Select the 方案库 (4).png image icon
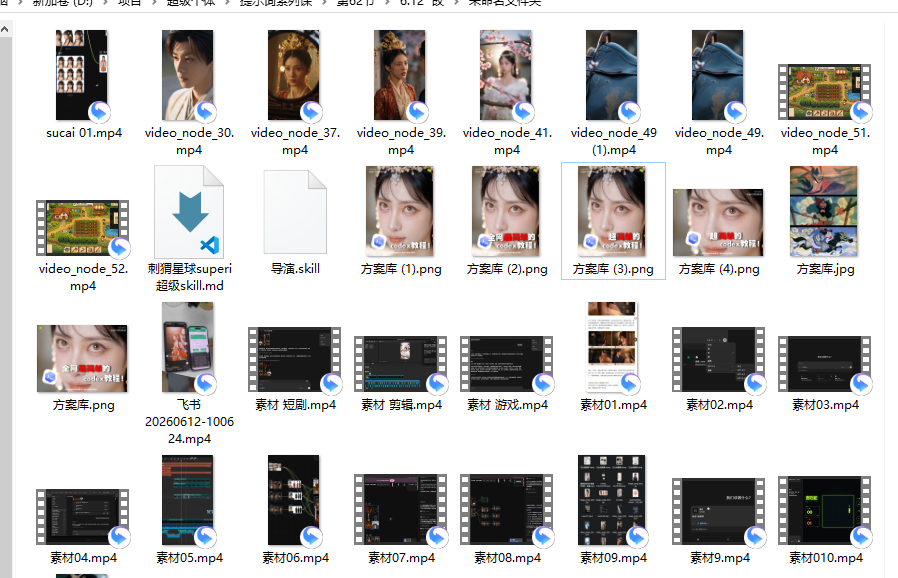The image size is (898, 578). pos(718,222)
